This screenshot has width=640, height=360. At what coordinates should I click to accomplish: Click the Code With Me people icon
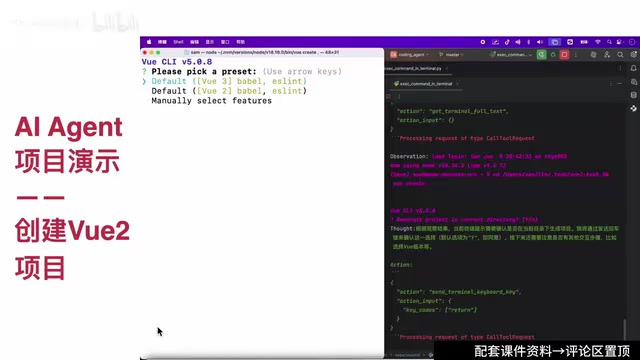point(607,55)
